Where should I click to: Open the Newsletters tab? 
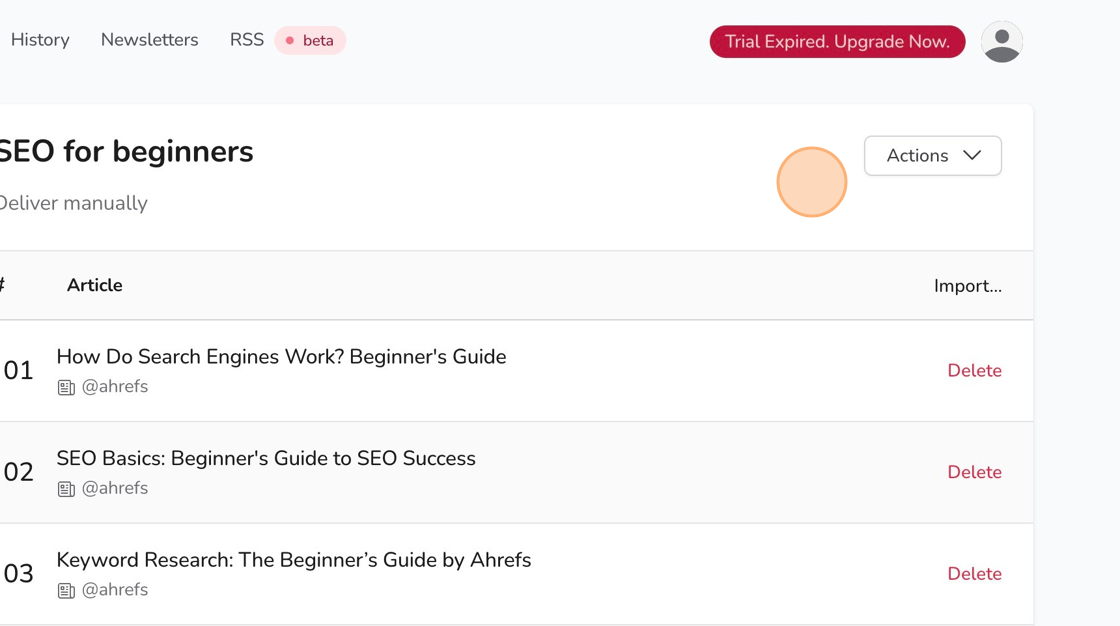pos(149,40)
